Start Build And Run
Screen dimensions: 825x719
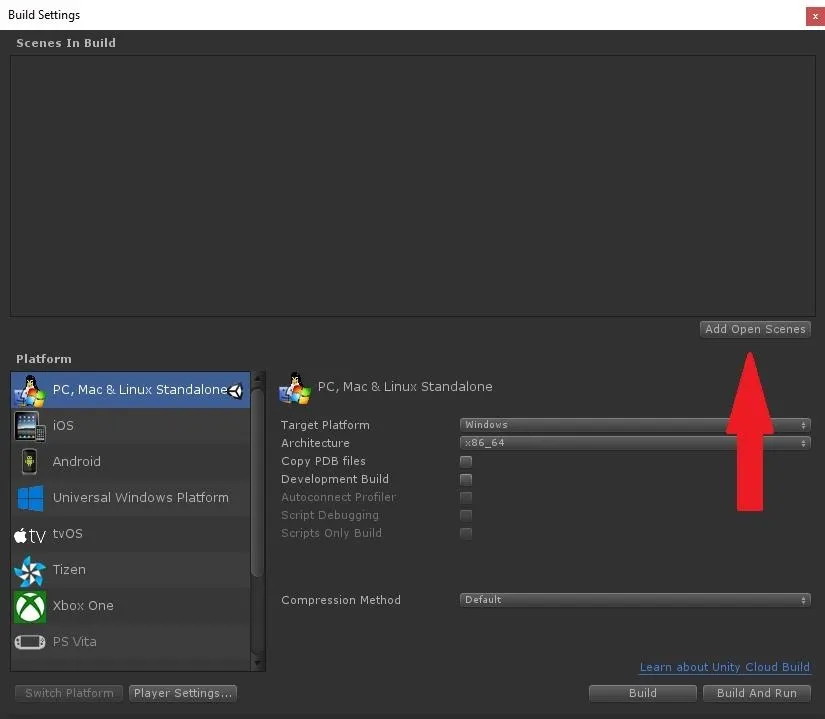[x=757, y=693]
